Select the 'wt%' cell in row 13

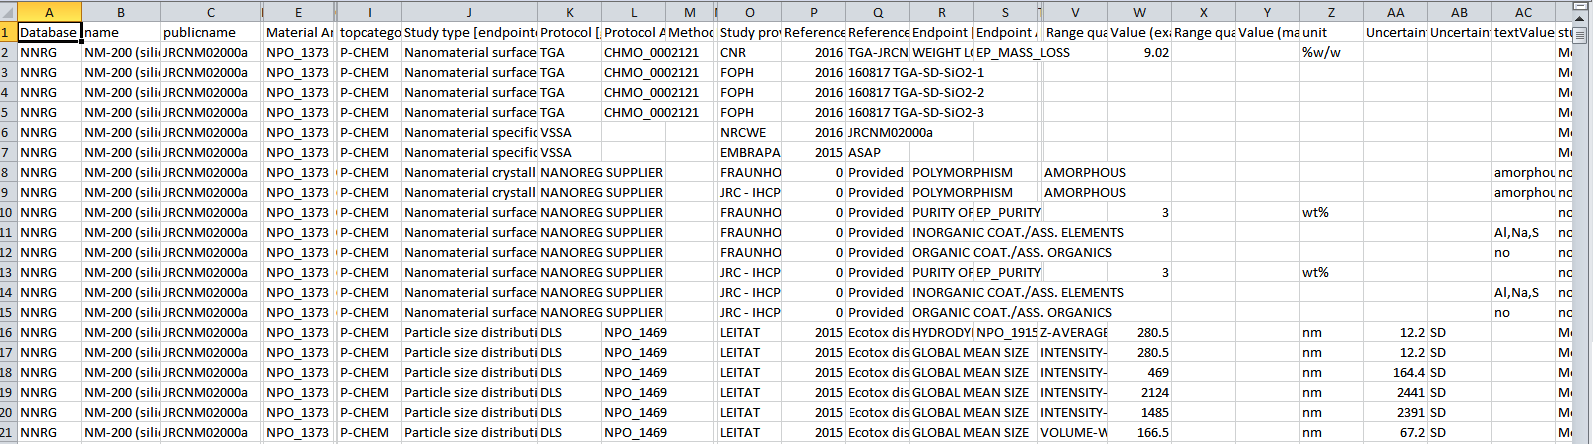tap(1332, 272)
